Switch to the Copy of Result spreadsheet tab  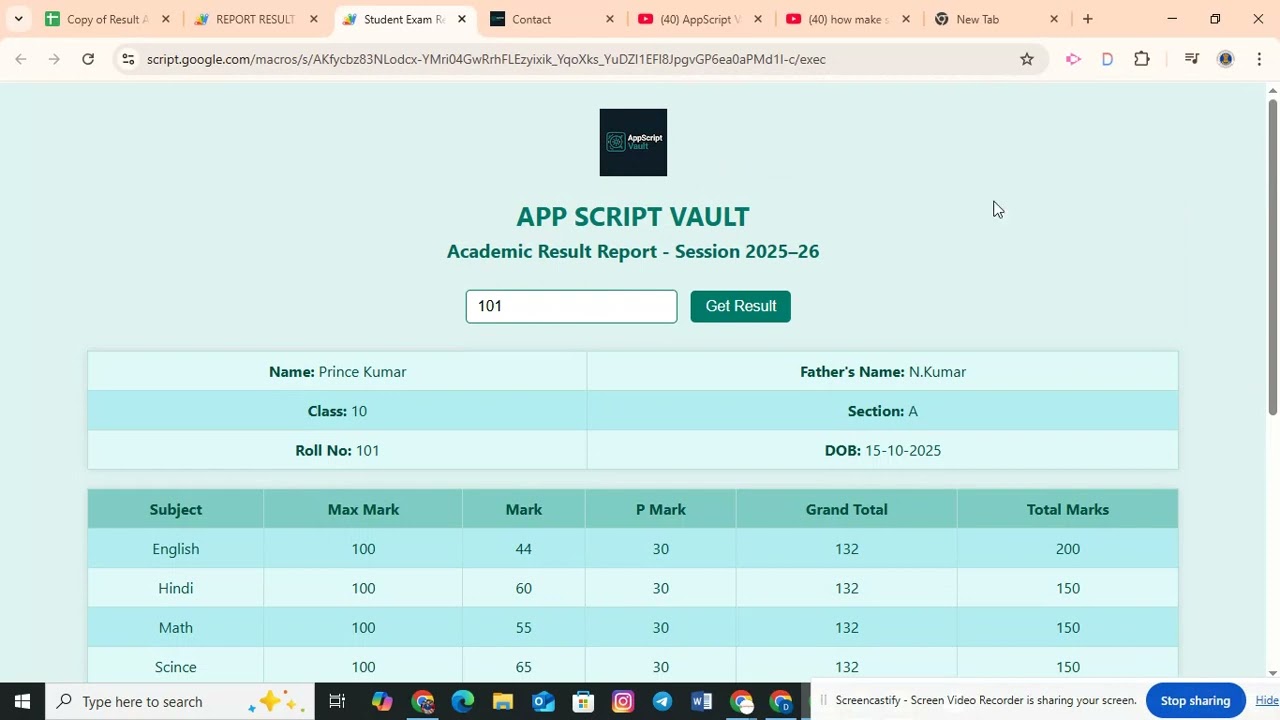click(107, 19)
